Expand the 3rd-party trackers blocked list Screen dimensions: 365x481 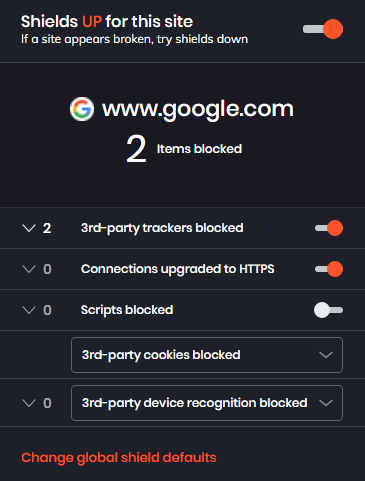29,228
